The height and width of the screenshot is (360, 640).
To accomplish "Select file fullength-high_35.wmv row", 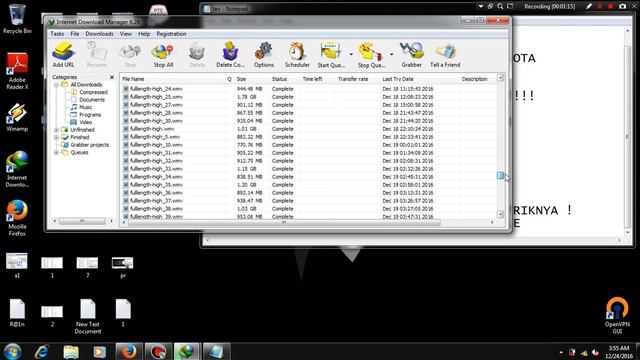I will pyautogui.click(x=309, y=184).
